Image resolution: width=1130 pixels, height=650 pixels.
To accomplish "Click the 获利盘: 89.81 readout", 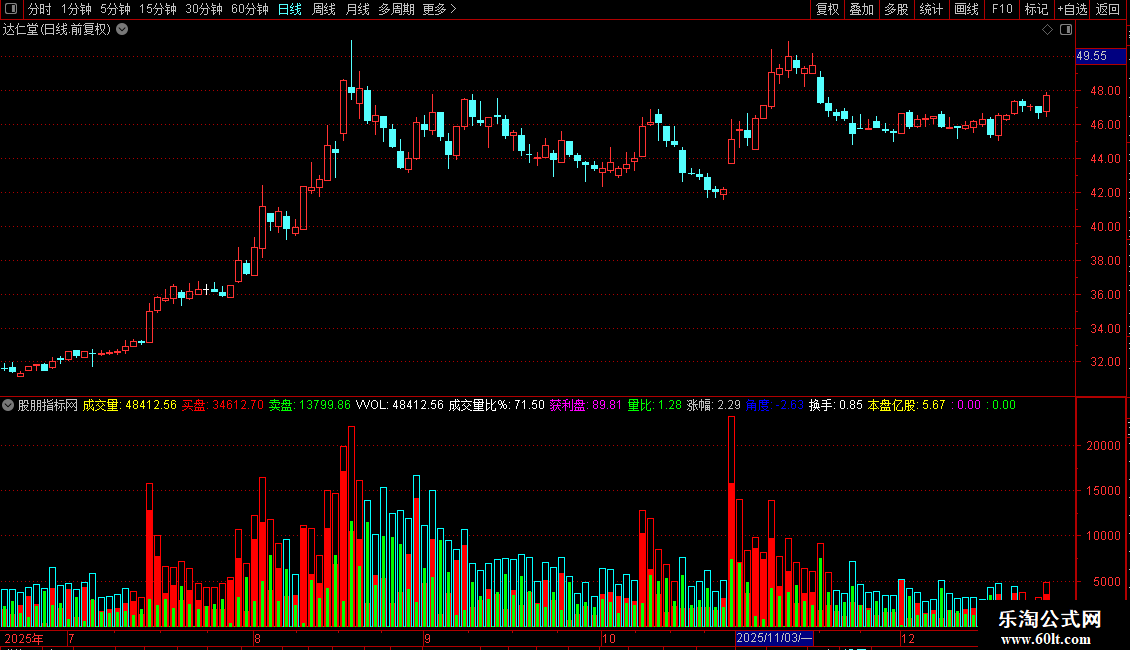I will click(586, 405).
